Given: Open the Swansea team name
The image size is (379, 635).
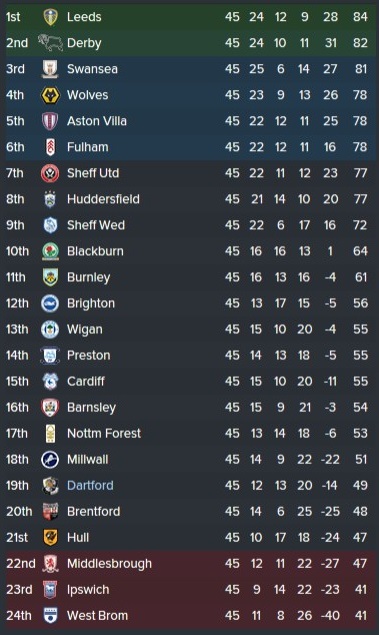Looking at the screenshot, I should (92, 69).
